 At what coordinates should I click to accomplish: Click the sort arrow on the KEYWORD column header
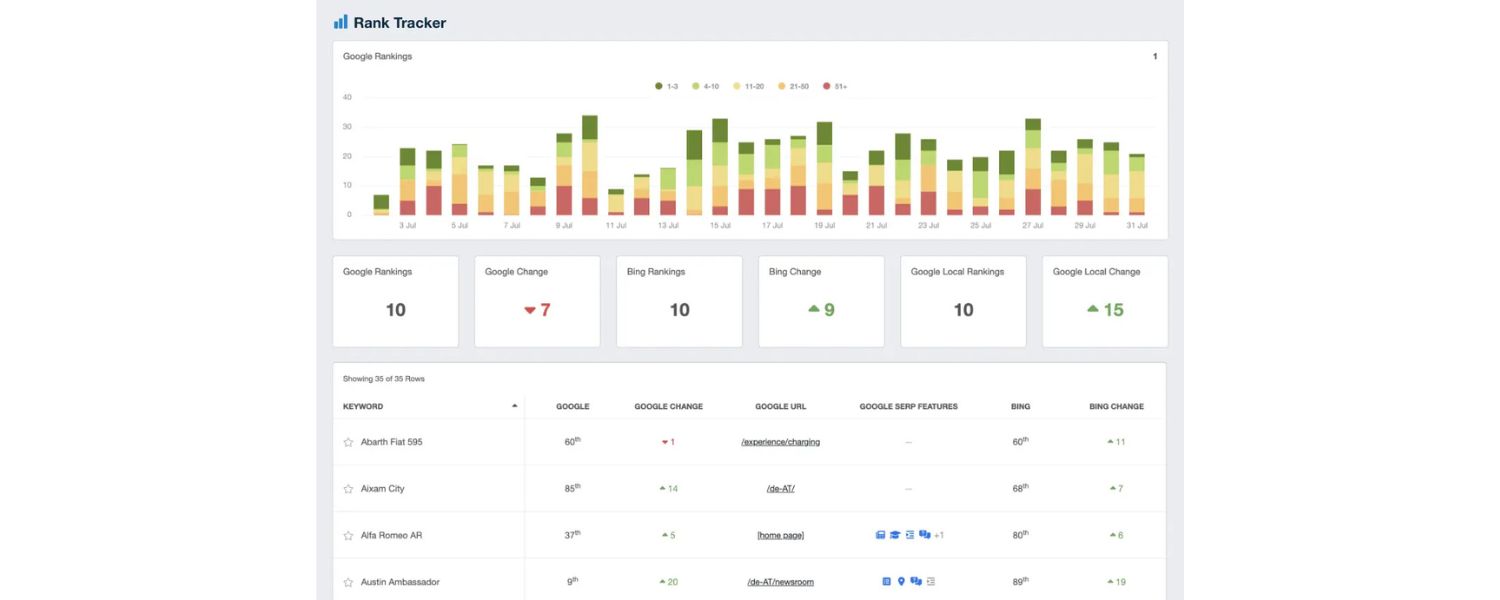[514, 405]
